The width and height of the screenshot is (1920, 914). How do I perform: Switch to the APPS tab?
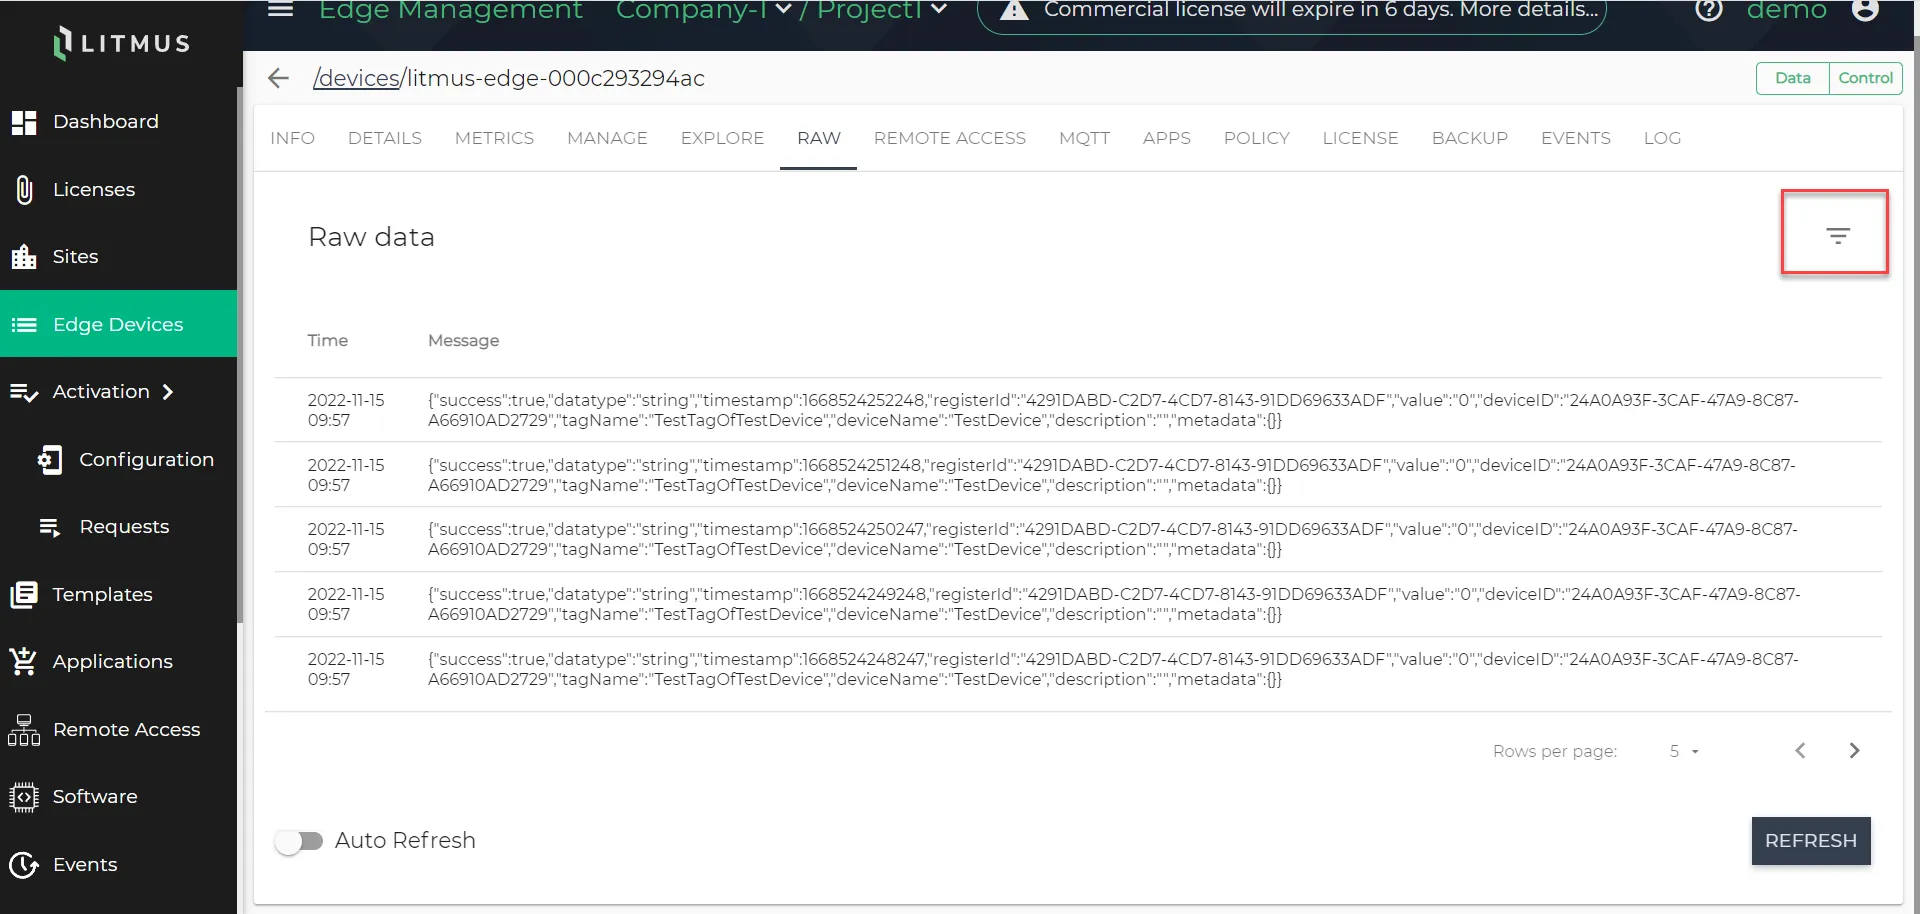(x=1167, y=138)
